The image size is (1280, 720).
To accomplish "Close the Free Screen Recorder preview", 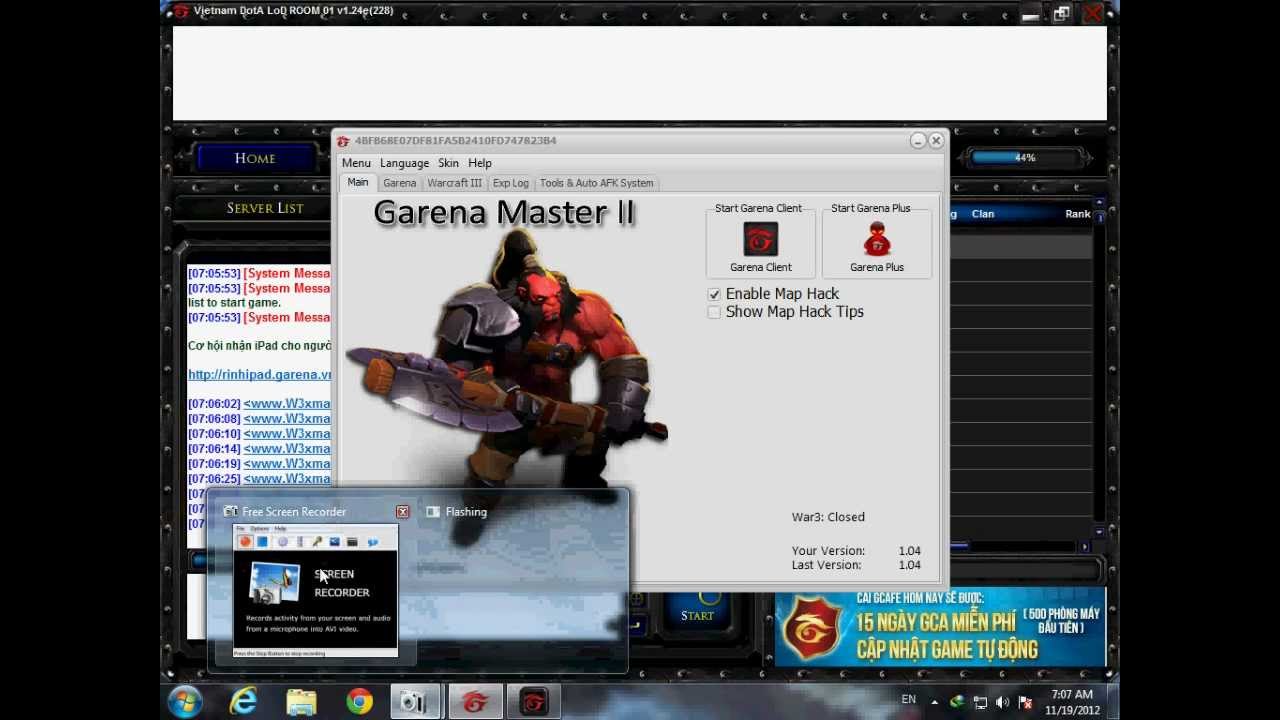I will coord(402,512).
